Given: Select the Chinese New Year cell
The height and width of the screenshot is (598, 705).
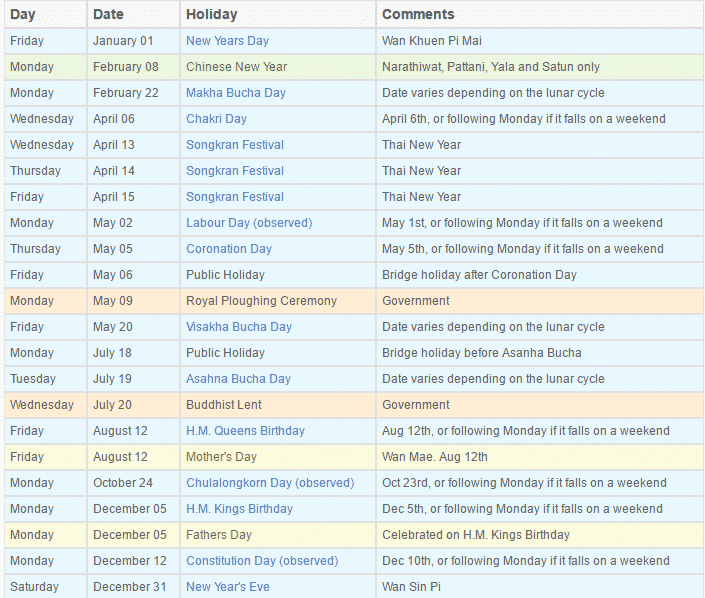Looking at the screenshot, I should tap(278, 67).
